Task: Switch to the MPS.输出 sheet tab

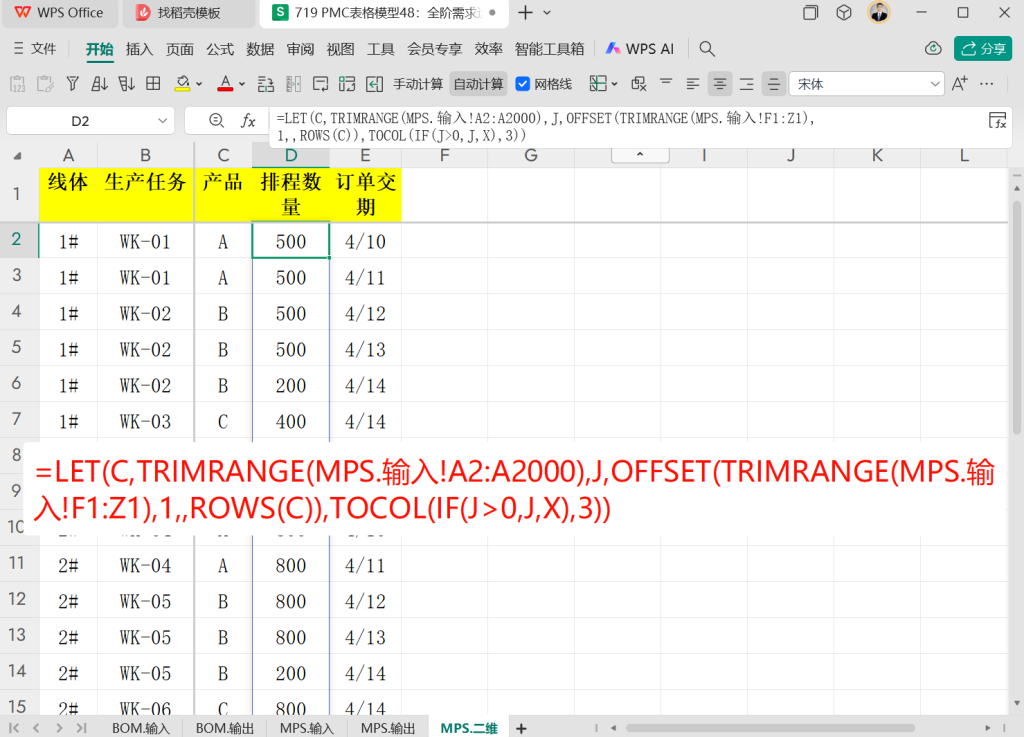Action: [388, 728]
